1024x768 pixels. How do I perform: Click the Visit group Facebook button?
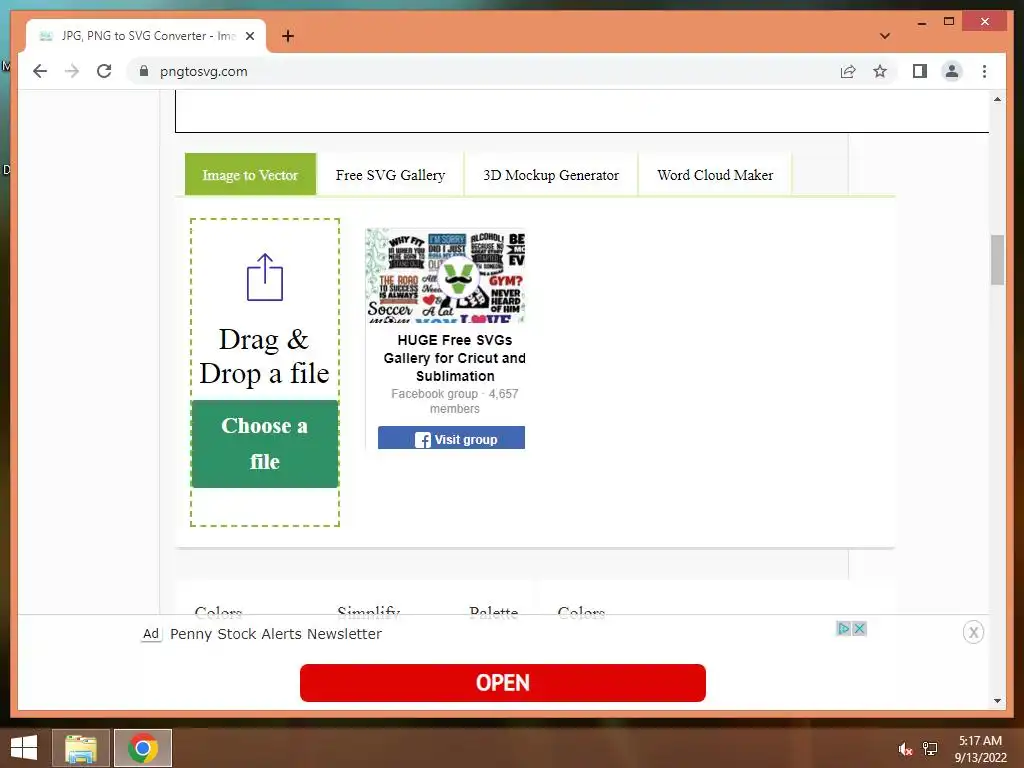(x=451, y=438)
